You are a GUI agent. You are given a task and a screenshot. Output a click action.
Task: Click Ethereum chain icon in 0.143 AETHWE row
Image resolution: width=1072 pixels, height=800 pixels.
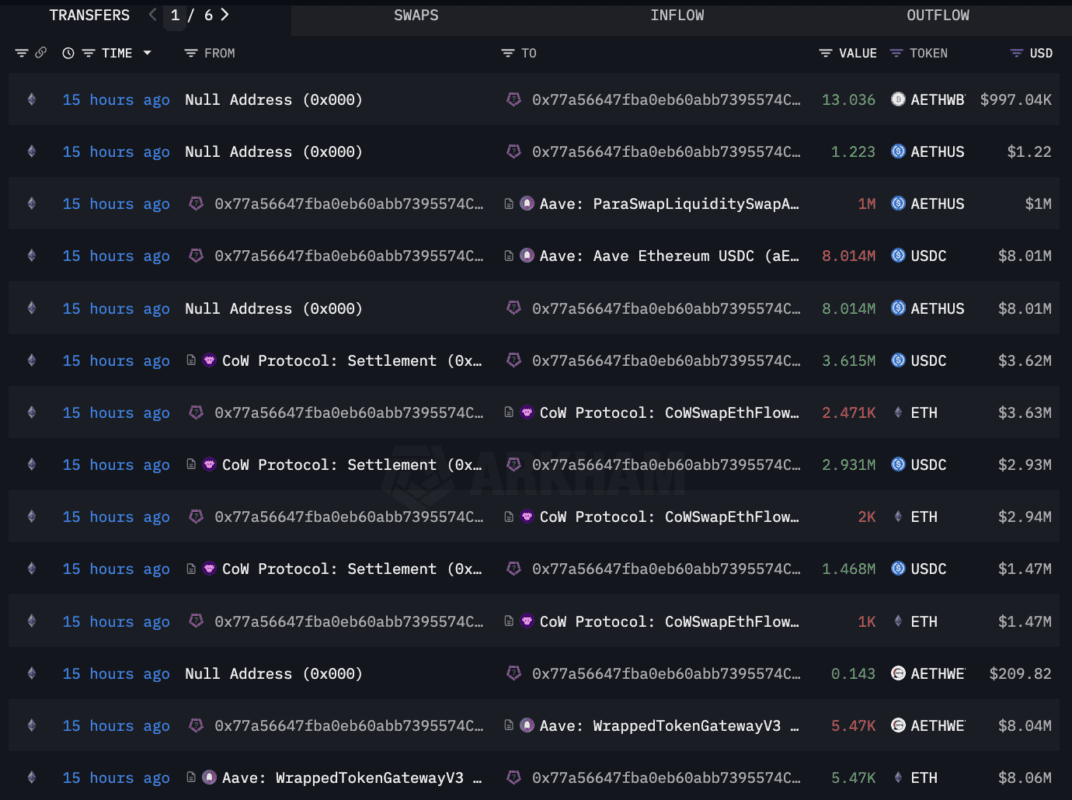pyautogui.click(x=31, y=674)
